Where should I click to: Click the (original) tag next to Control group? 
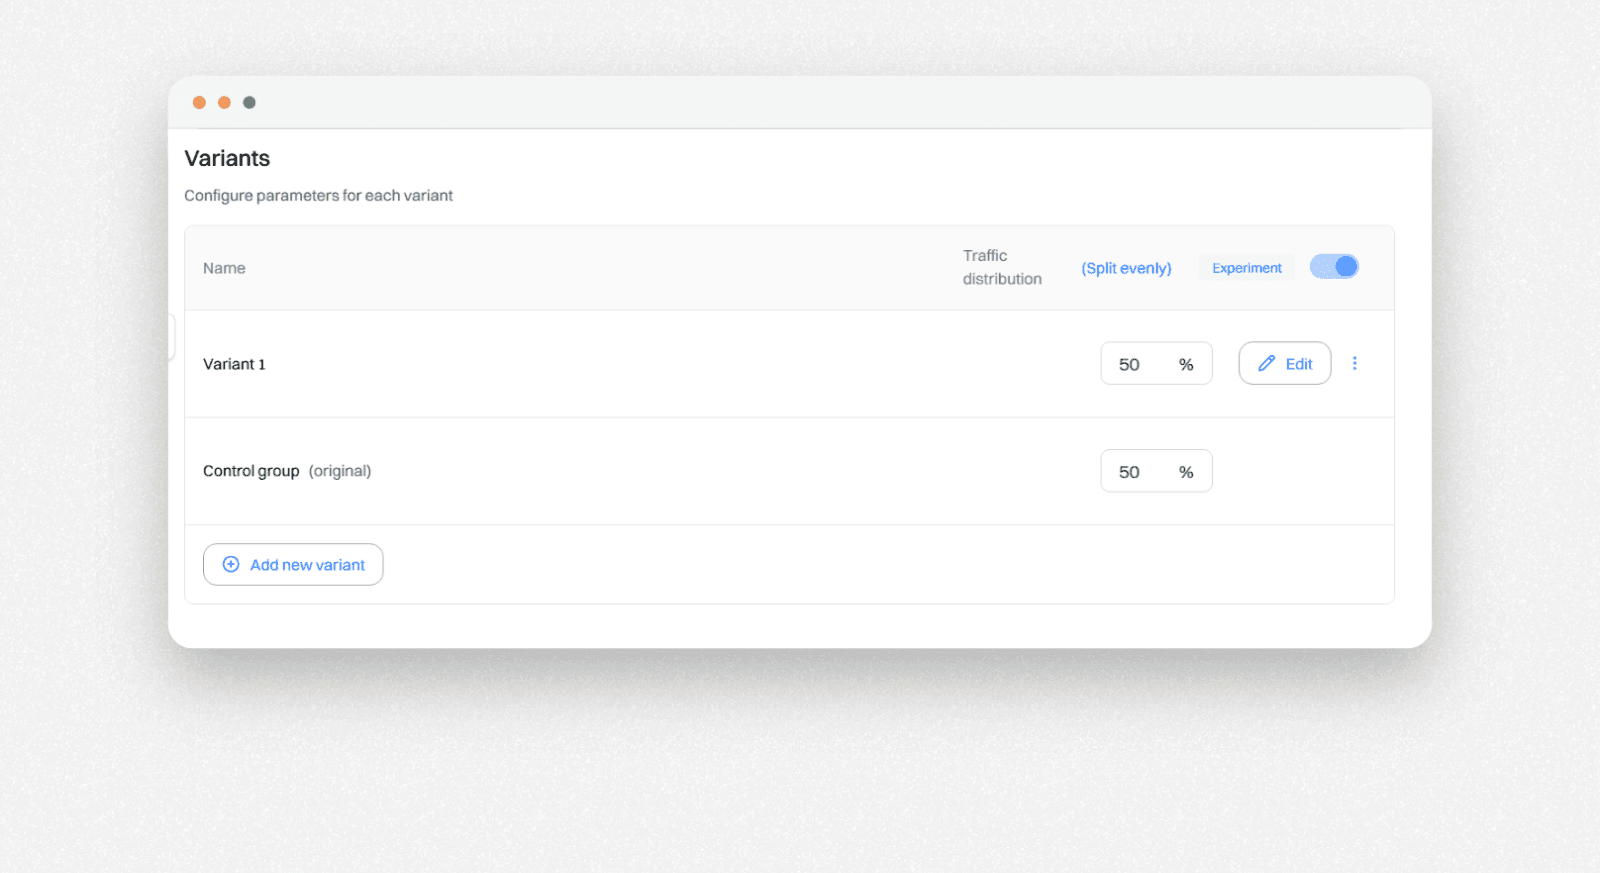340,471
